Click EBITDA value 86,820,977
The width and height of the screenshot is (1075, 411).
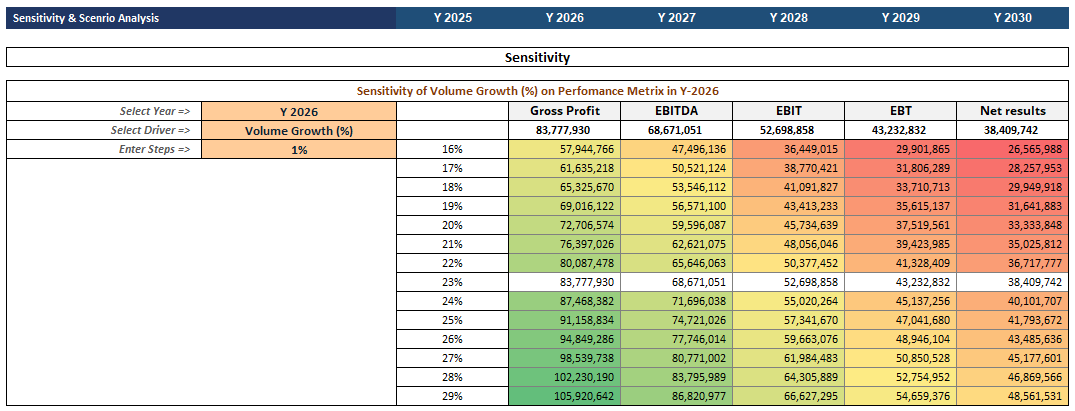677,396
